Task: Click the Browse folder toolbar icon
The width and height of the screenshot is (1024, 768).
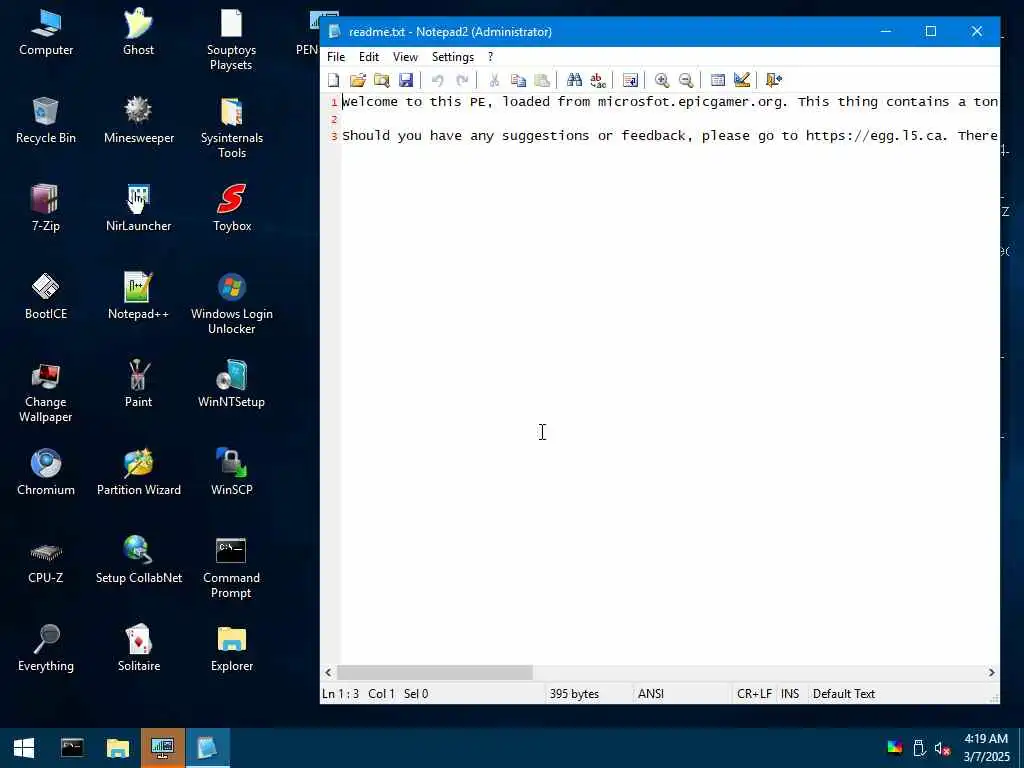Action: (381, 80)
